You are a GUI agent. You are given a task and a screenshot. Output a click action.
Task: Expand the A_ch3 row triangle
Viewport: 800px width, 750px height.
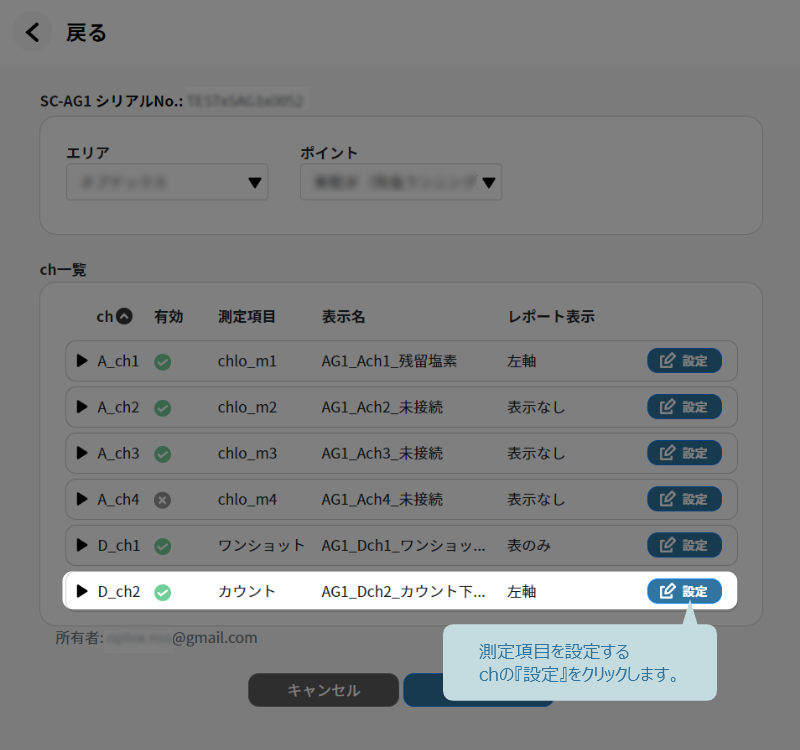pyautogui.click(x=82, y=453)
